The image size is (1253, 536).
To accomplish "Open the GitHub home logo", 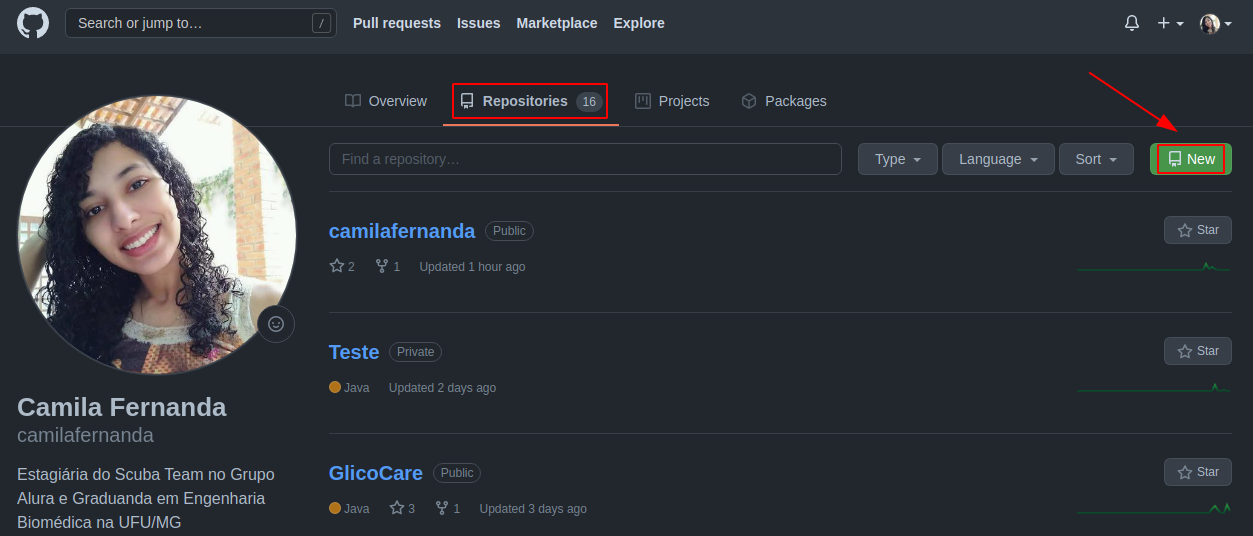I will (33, 23).
